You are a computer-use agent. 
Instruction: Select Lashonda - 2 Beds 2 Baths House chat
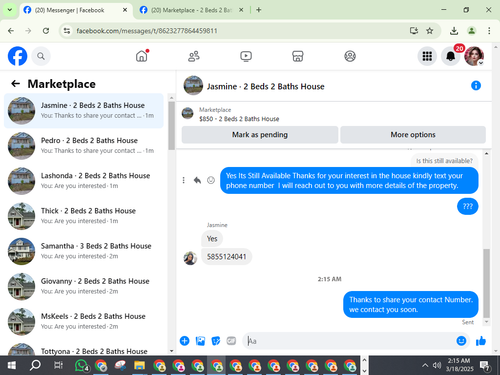click(84, 181)
